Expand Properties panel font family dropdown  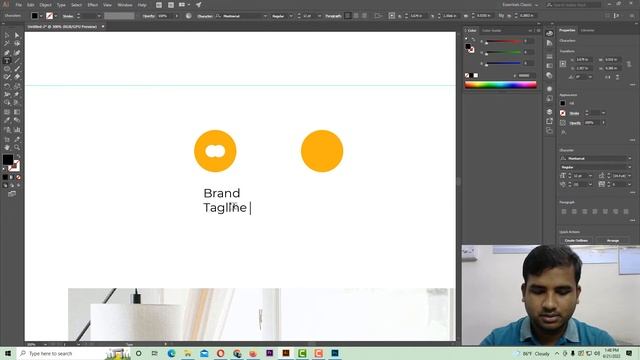click(x=629, y=158)
